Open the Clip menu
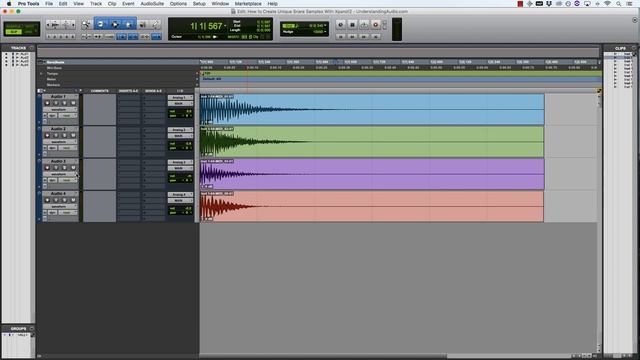Viewport: 640px width, 360px height. (x=112, y=4)
